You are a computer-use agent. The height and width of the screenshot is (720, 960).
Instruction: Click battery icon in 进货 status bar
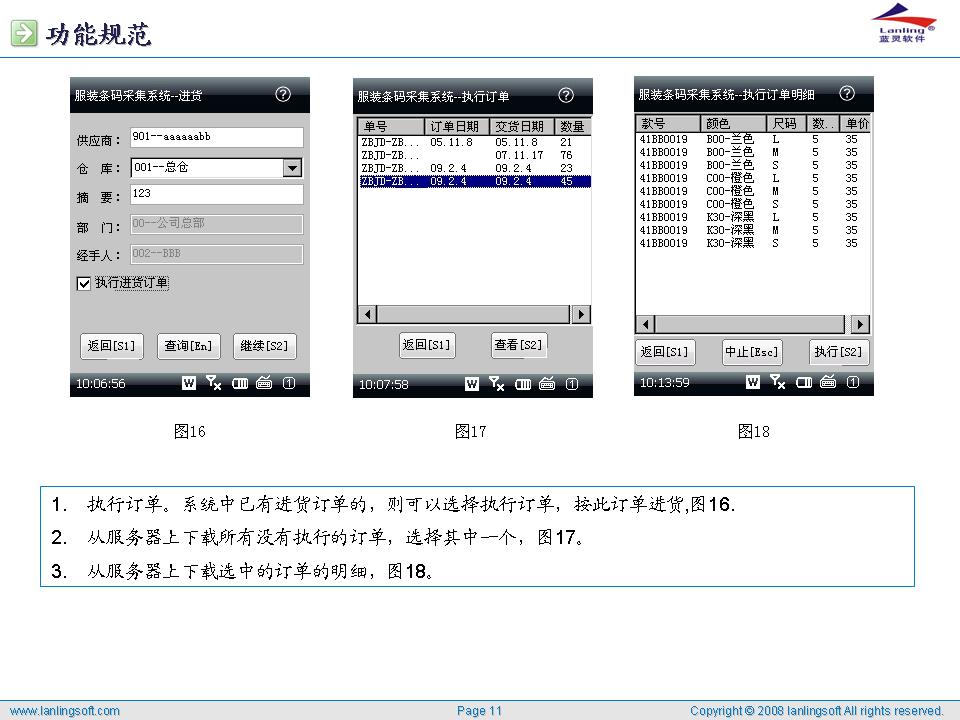click(x=239, y=383)
